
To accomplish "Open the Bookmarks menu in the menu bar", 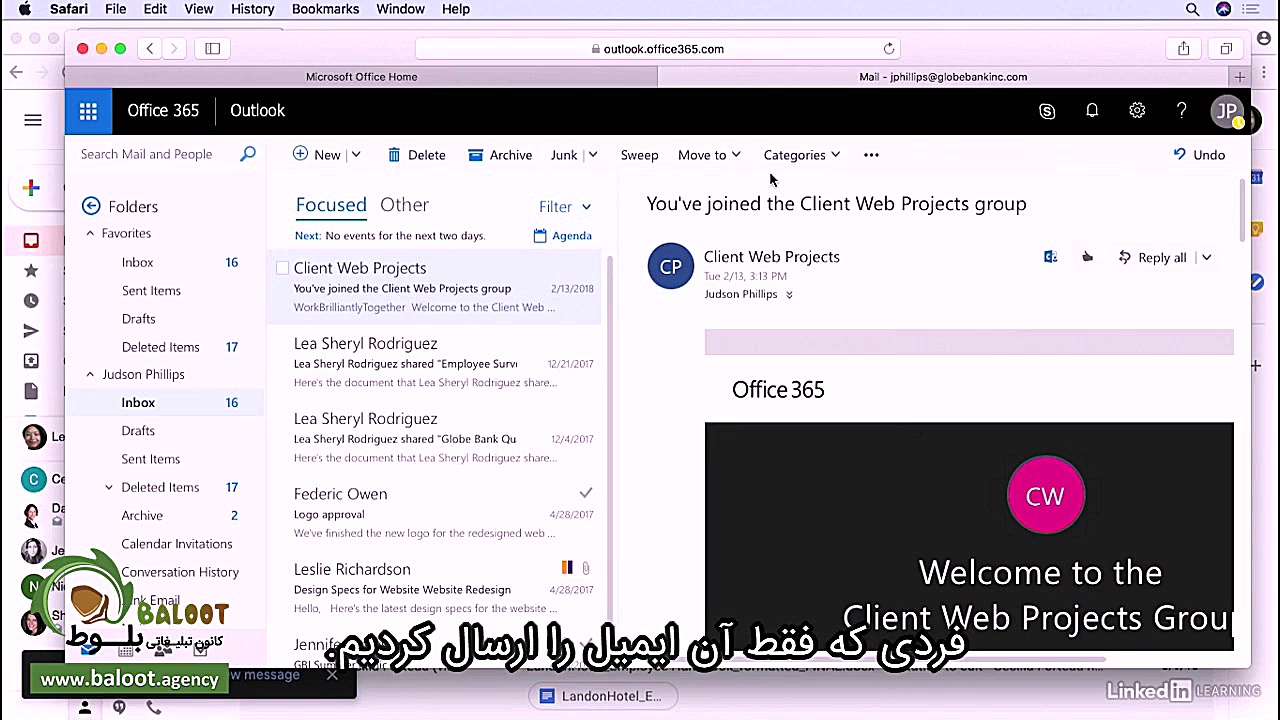I will (x=326, y=9).
